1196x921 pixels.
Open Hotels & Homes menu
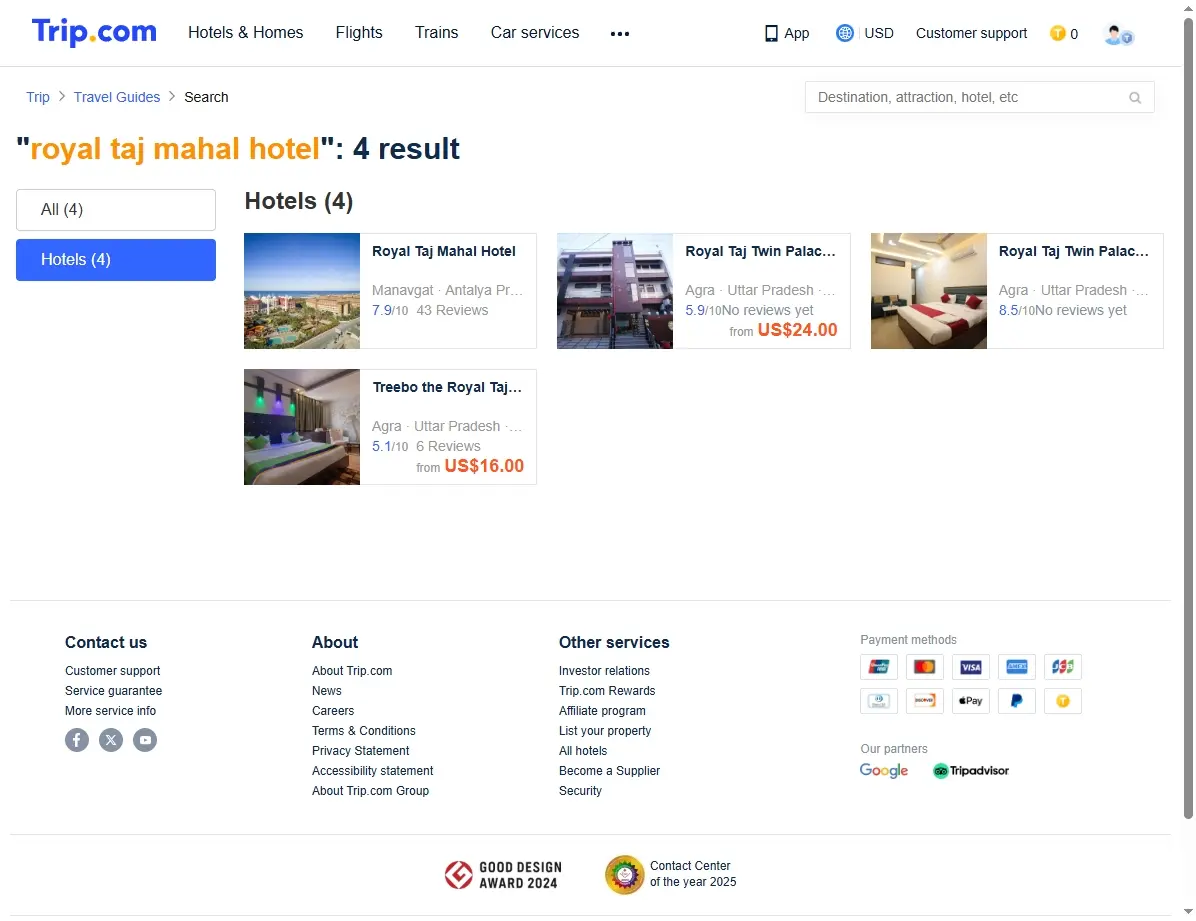click(246, 33)
